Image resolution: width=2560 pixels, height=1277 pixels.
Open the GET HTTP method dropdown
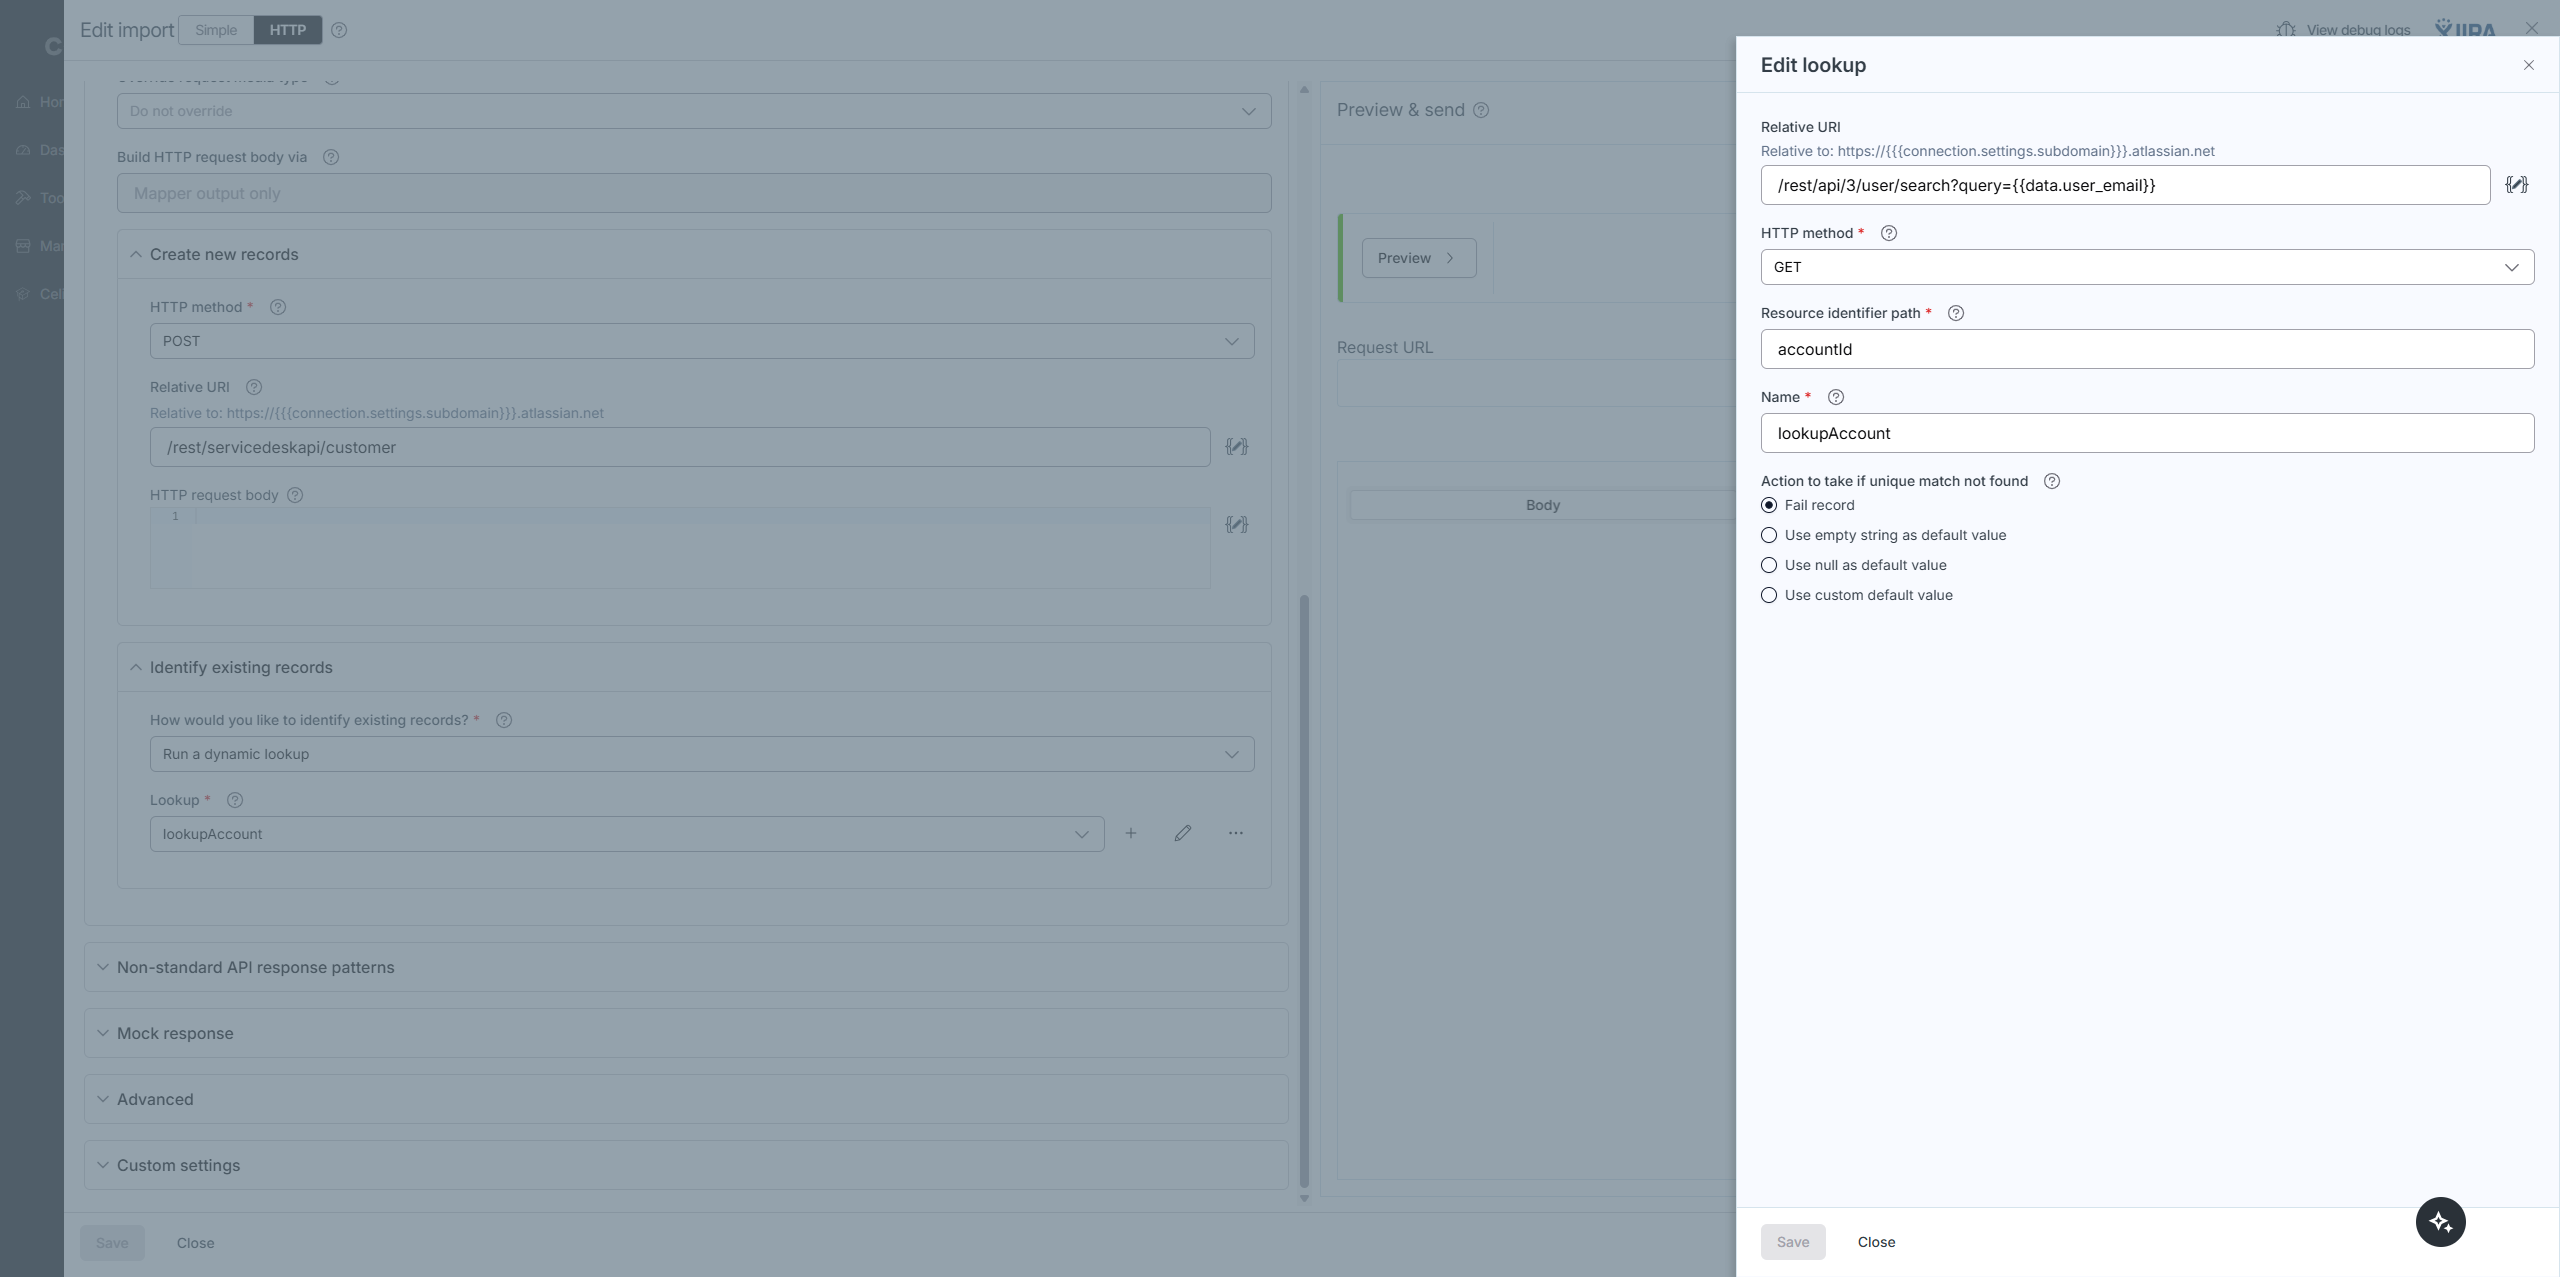(2146, 267)
